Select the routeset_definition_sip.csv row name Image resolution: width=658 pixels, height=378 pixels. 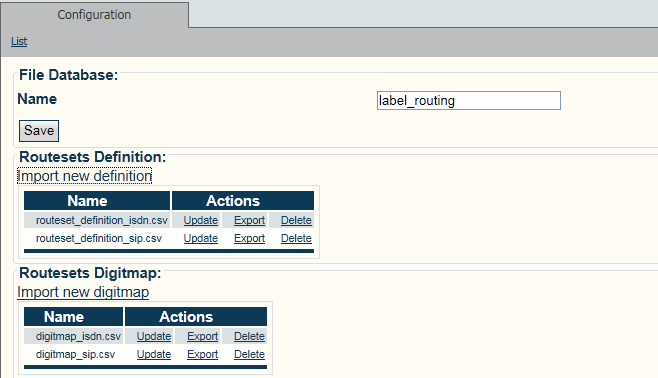pyautogui.click(x=99, y=238)
